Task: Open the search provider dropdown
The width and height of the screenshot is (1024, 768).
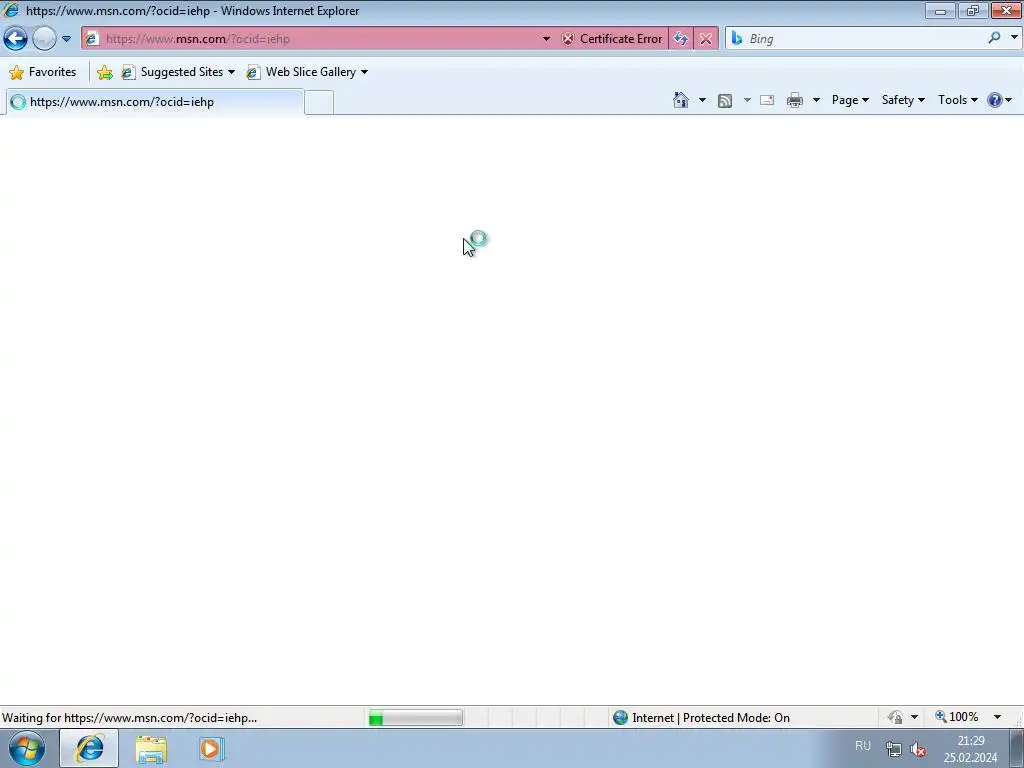Action: point(1014,38)
